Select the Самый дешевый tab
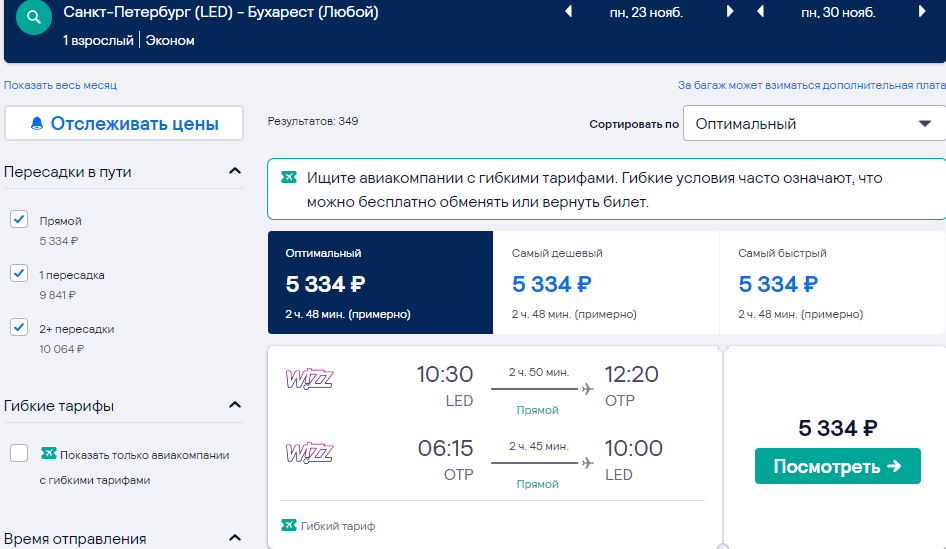946x549 pixels. click(x=606, y=282)
